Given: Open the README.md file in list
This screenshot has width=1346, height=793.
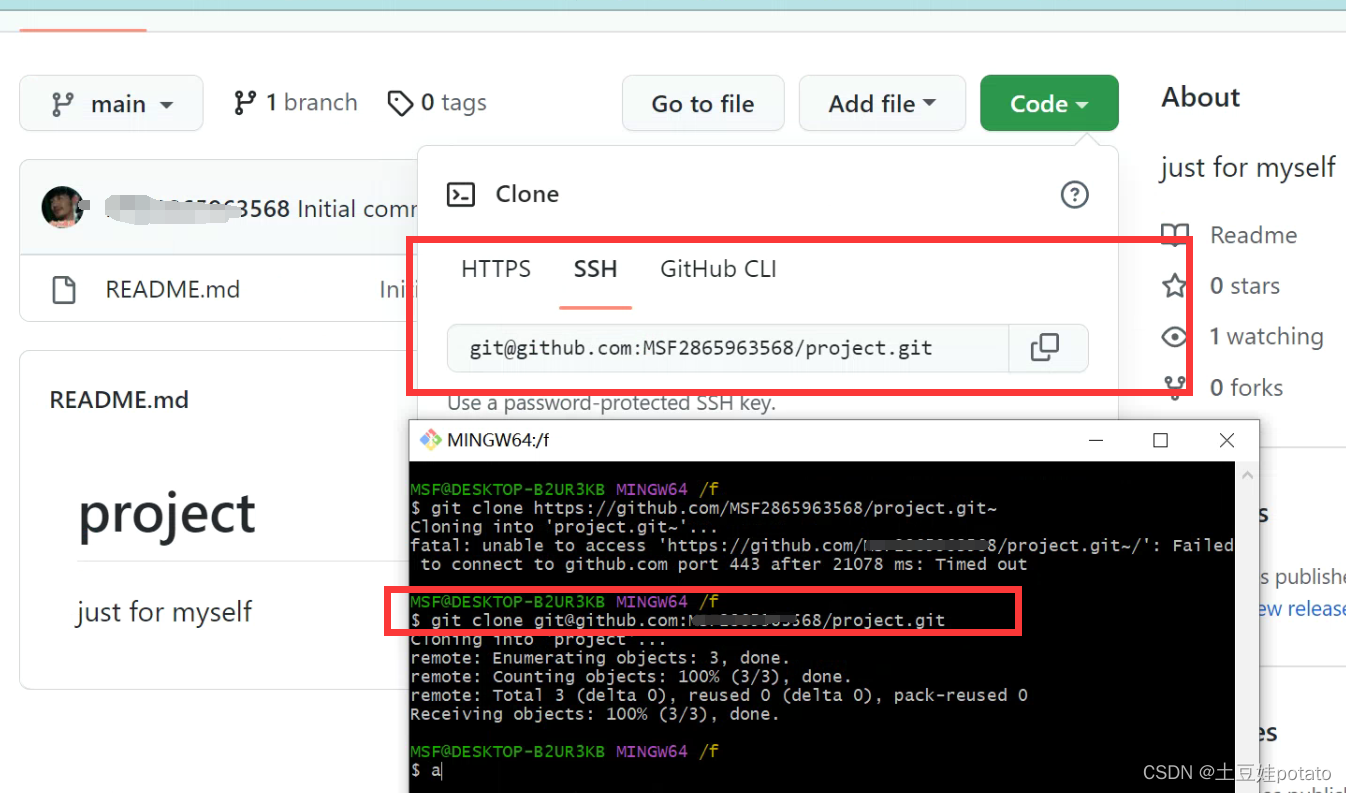Looking at the screenshot, I should [x=173, y=289].
